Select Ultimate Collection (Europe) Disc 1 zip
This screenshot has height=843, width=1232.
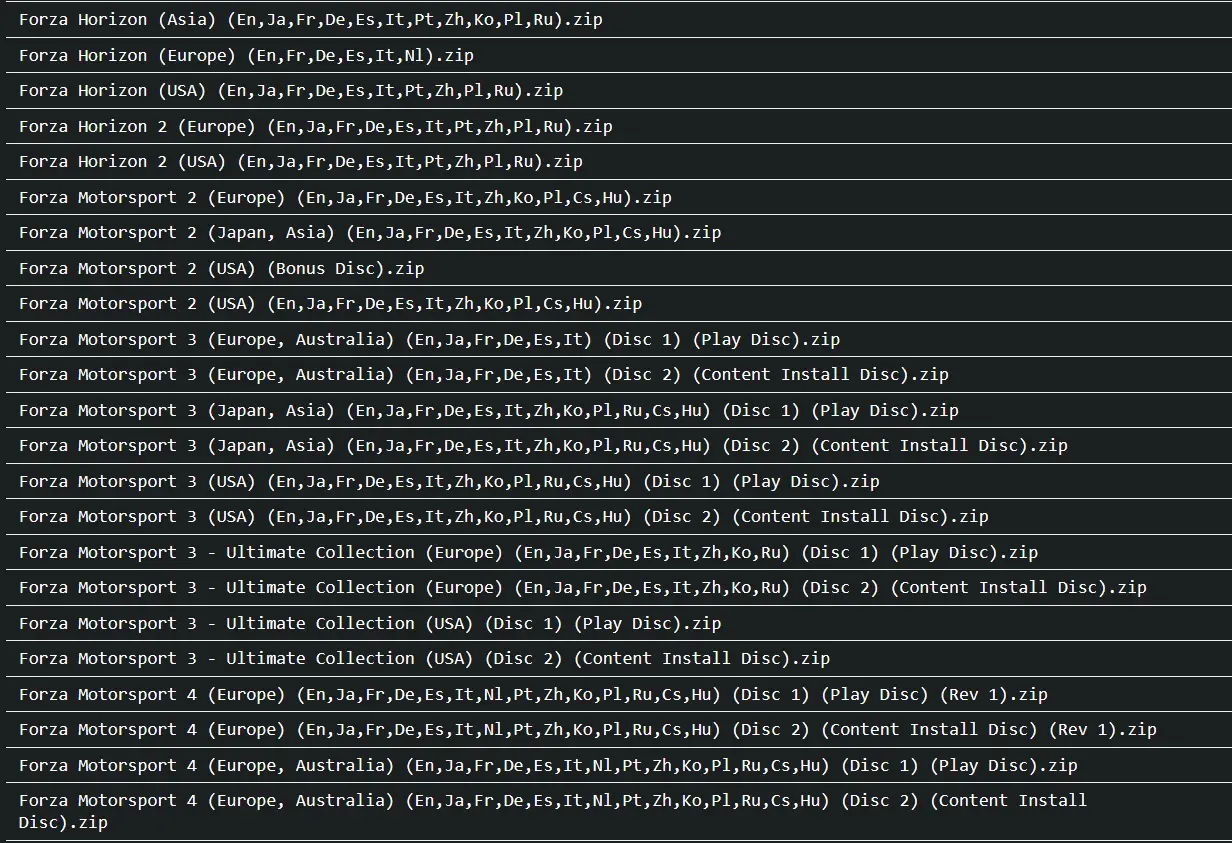point(528,552)
